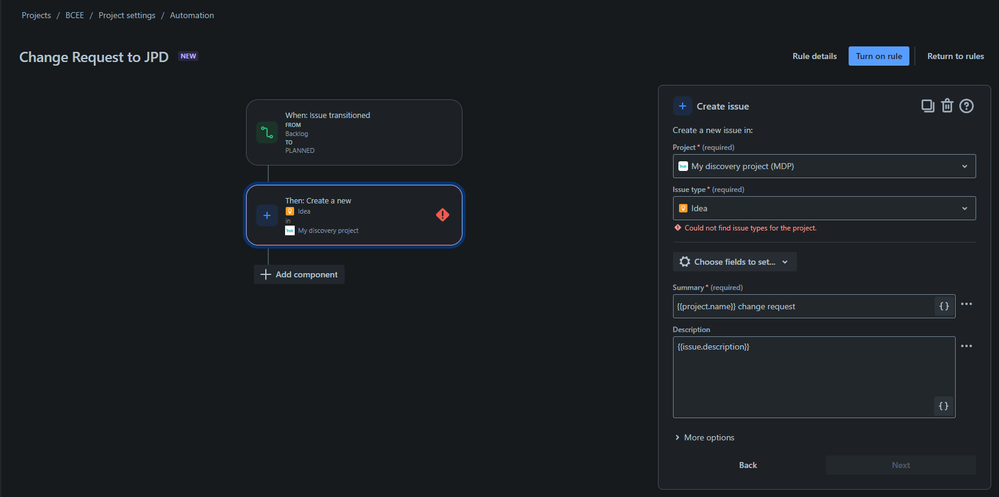Click Turn on rule button
999x497 pixels.
point(879,56)
